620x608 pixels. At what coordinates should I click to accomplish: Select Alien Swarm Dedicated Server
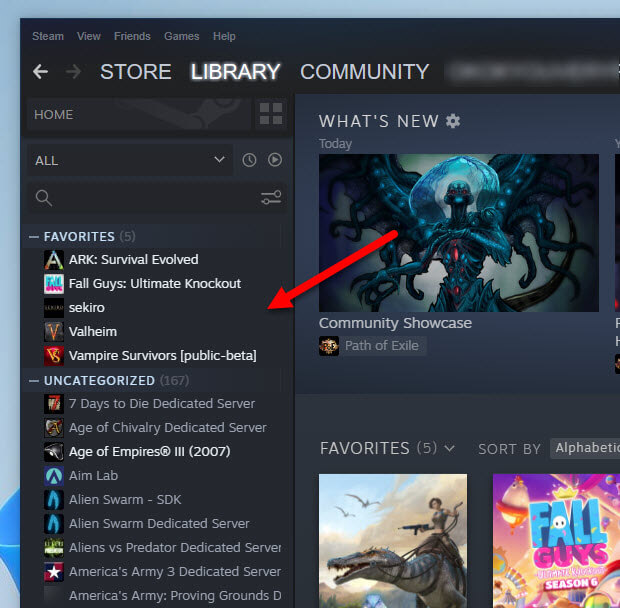159,524
